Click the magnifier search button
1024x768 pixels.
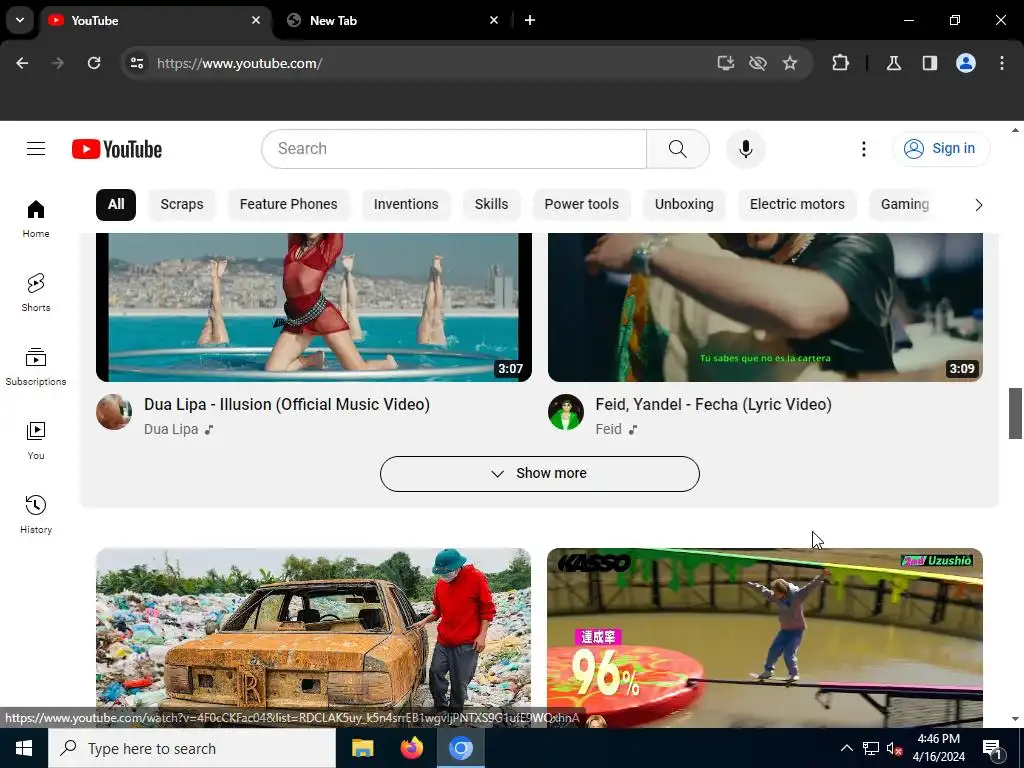tap(678, 149)
